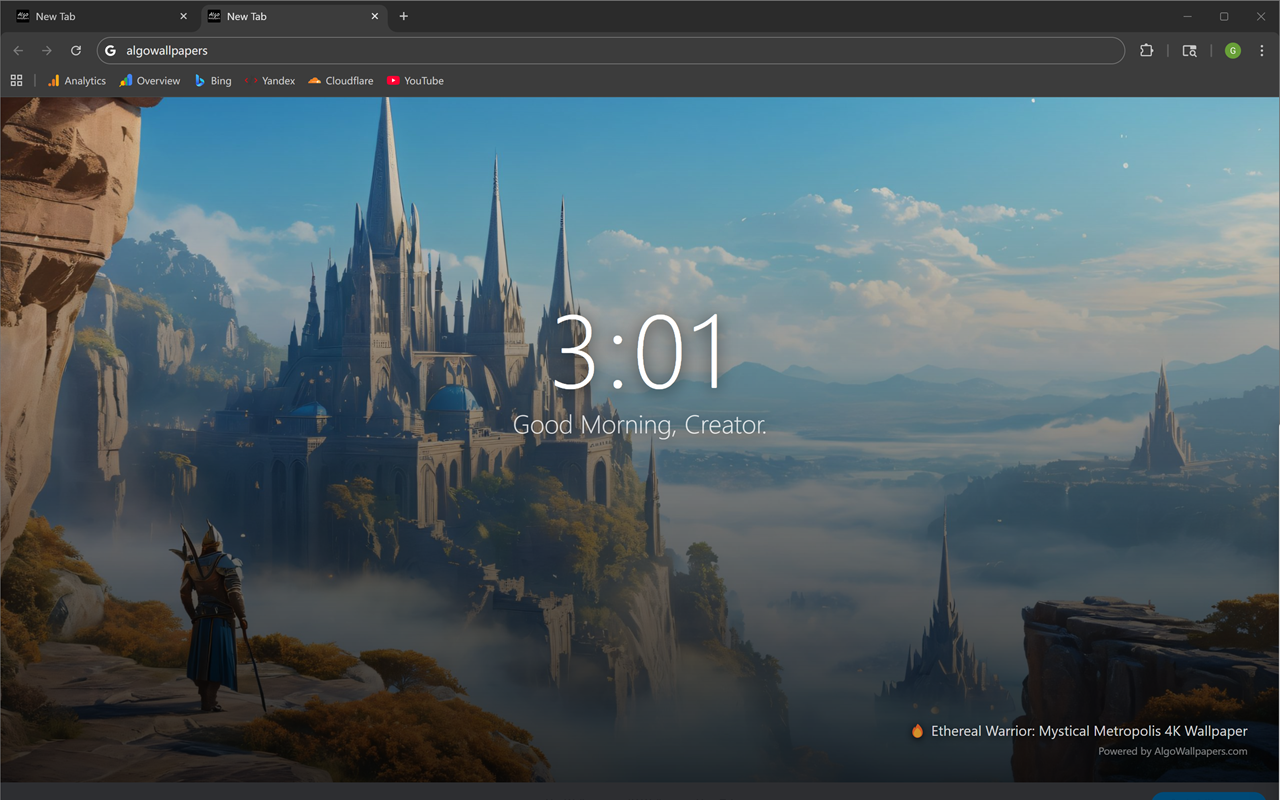This screenshot has height=800, width=1280.
Task: Open the apps grid in bookmarks bar
Action: pos(16,81)
